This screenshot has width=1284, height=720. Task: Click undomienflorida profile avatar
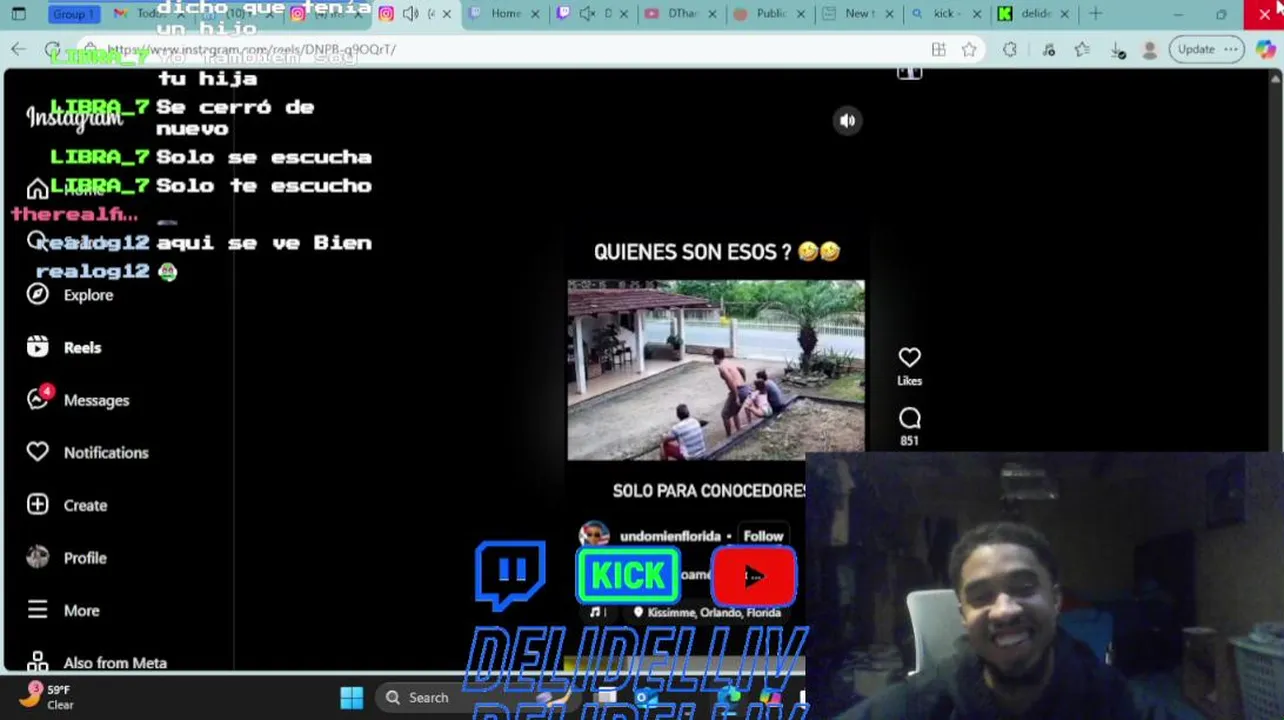pos(594,535)
